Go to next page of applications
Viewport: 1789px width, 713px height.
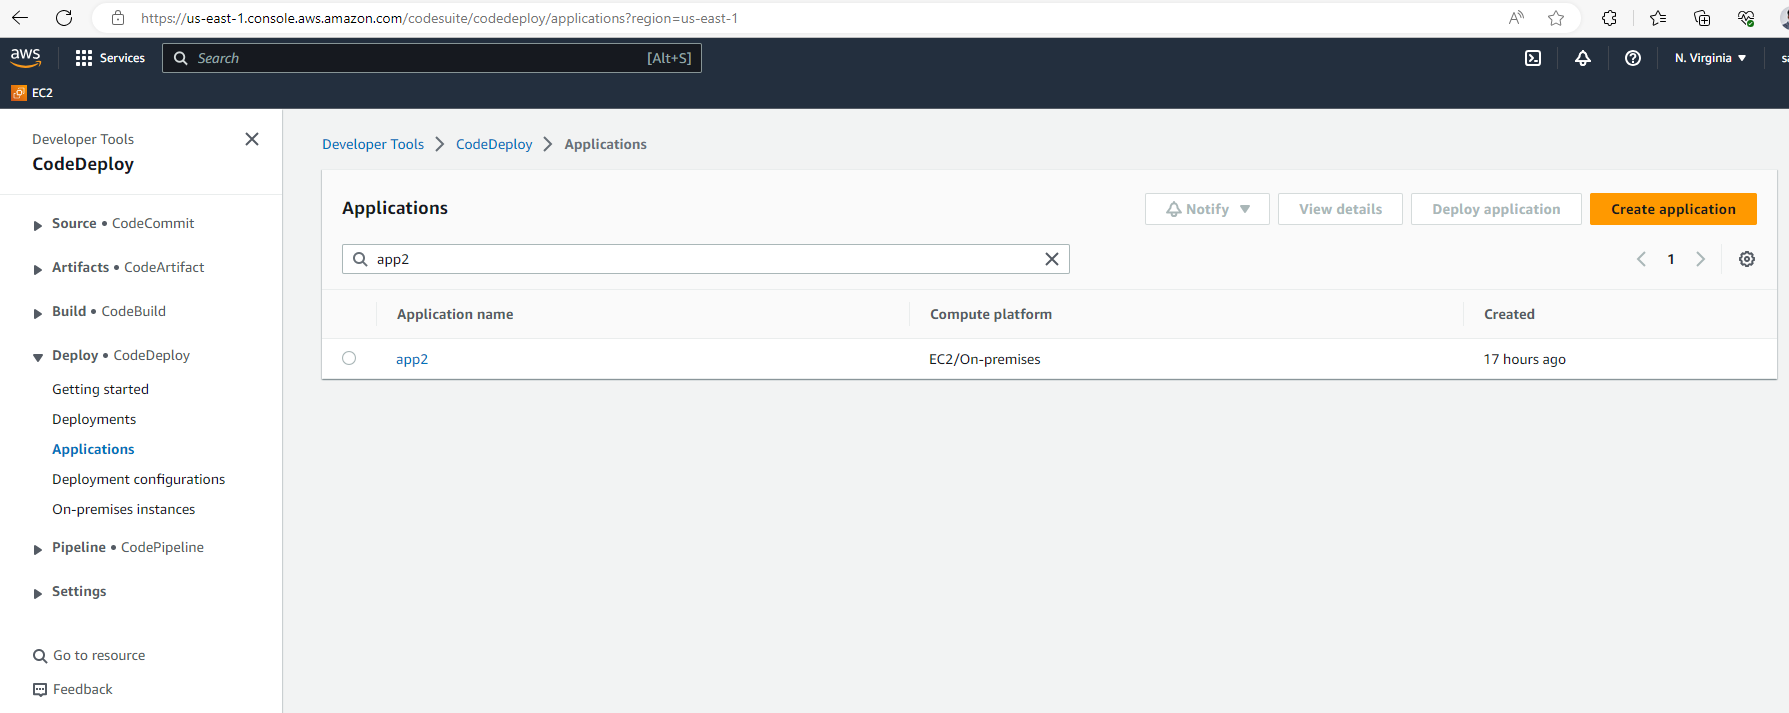[1700, 259]
